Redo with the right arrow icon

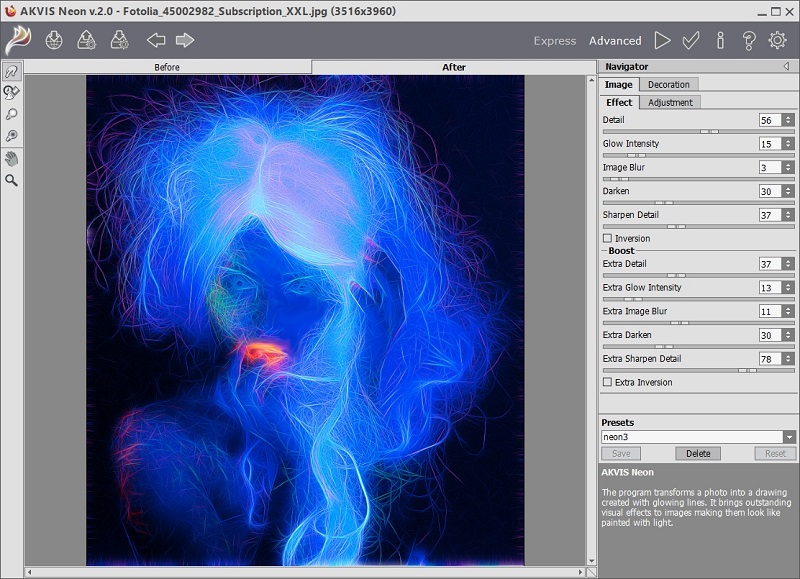click(185, 40)
